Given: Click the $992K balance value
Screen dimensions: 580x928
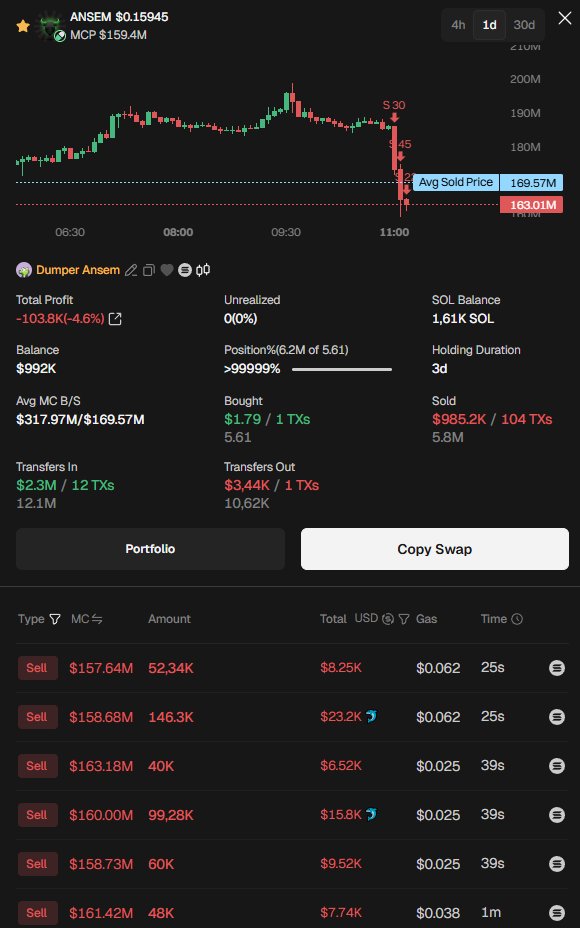Looking at the screenshot, I should click(36, 369).
